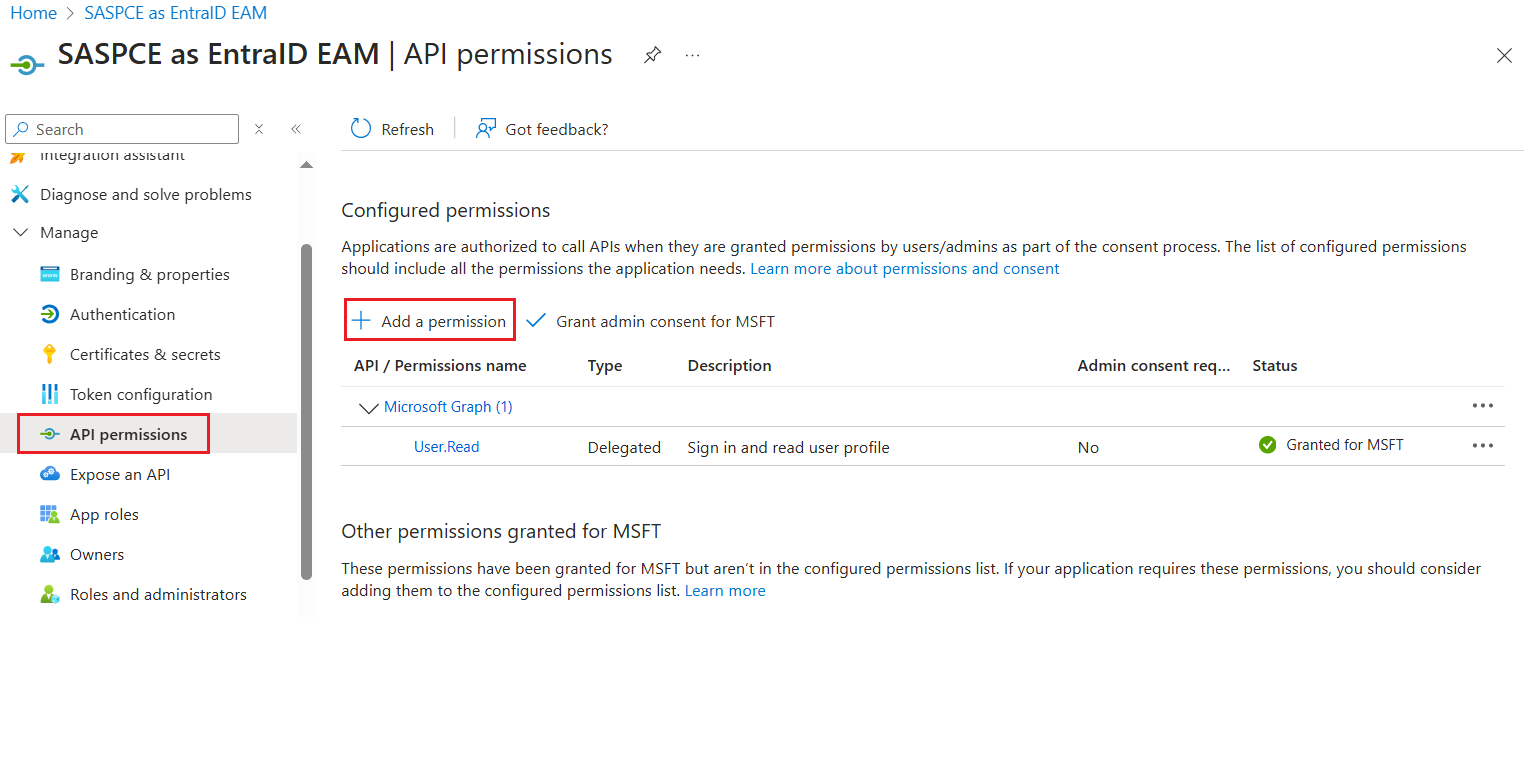Click Add a permission button
Screen dimensions: 1525x780
click(x=430, y=321)
